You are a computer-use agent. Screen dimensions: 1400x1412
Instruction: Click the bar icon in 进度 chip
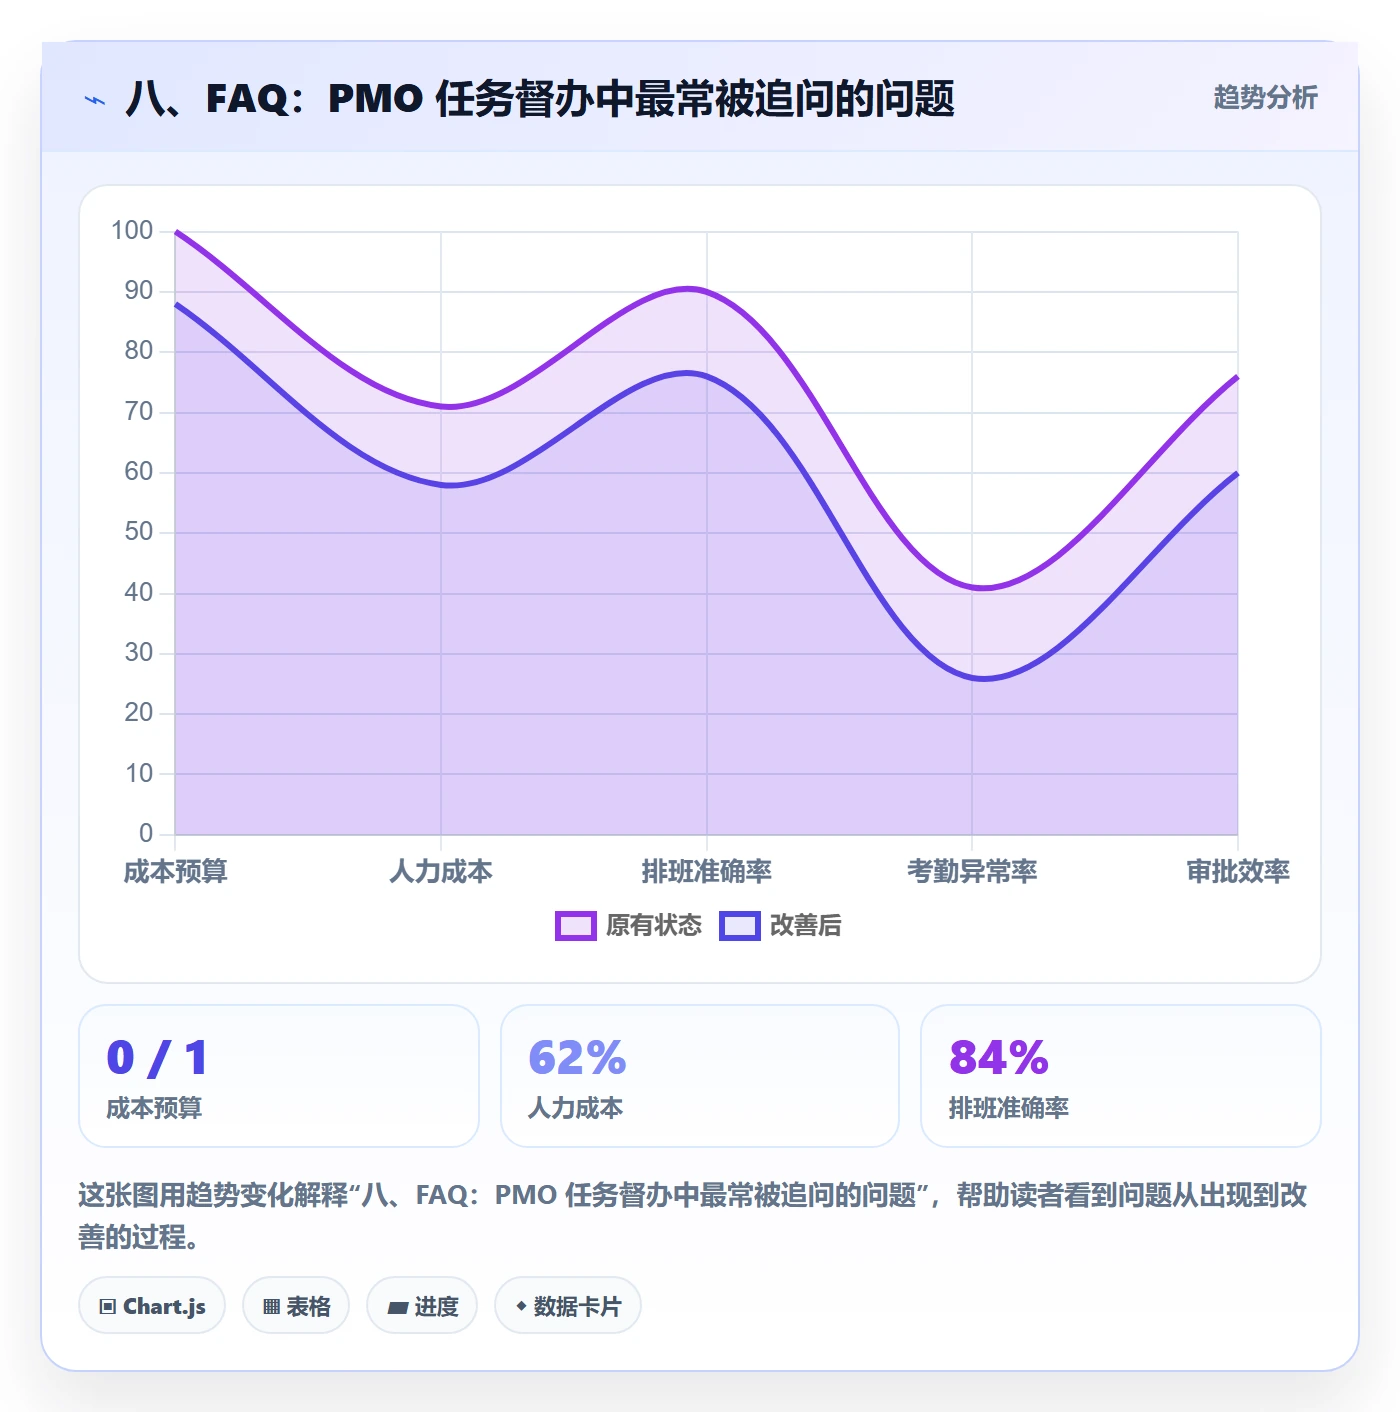[x=398, y=1308]
